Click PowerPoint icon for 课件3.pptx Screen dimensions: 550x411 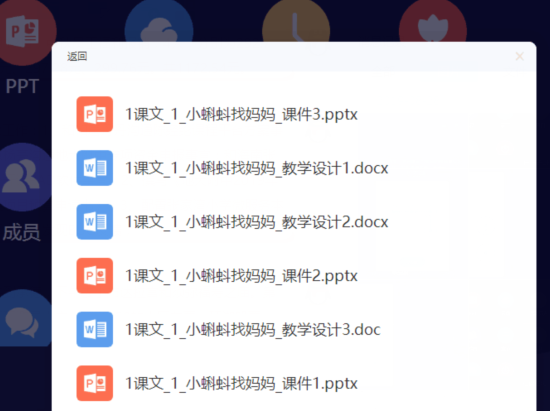tap(95, 114)
